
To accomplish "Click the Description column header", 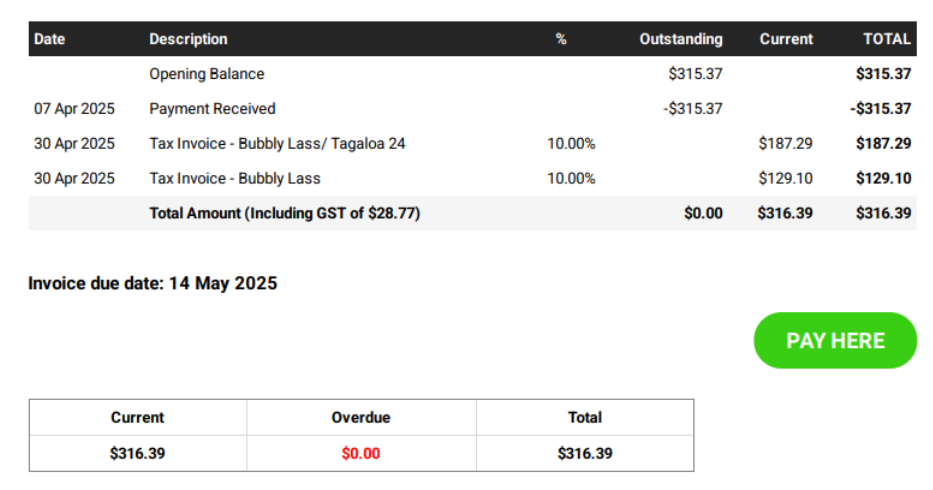I will pos(188,39).
